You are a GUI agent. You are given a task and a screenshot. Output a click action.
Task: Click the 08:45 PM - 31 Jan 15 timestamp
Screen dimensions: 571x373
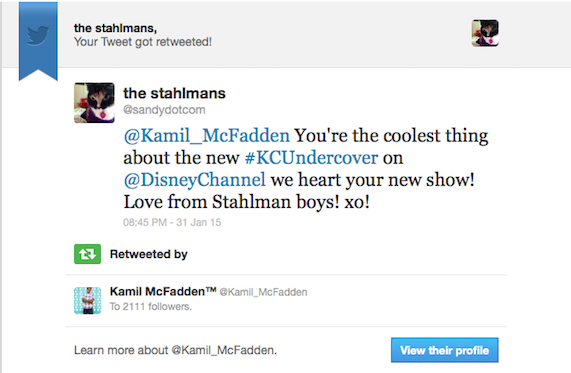pyautogui.click(x=172, y=222)
